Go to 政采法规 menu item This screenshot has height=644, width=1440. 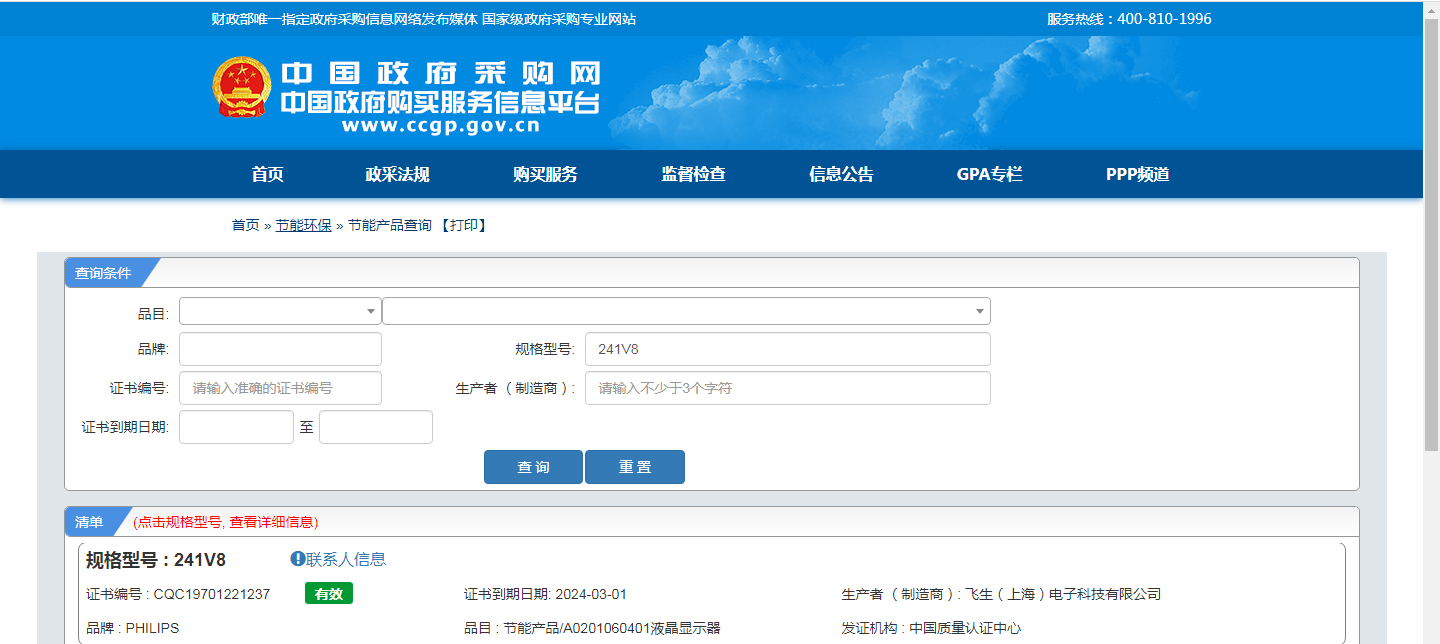click(397, 174)
